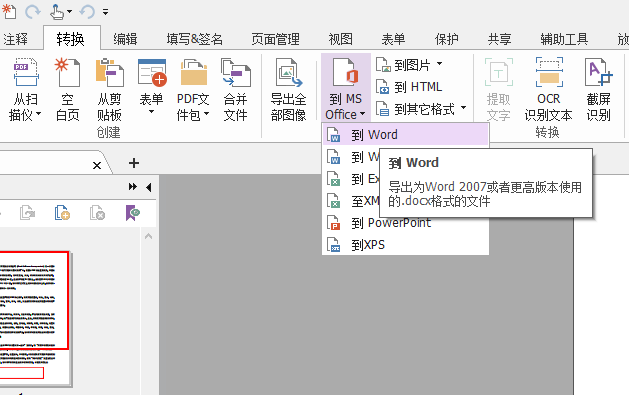Select 到 Word menu item

[x=405, y=135]
